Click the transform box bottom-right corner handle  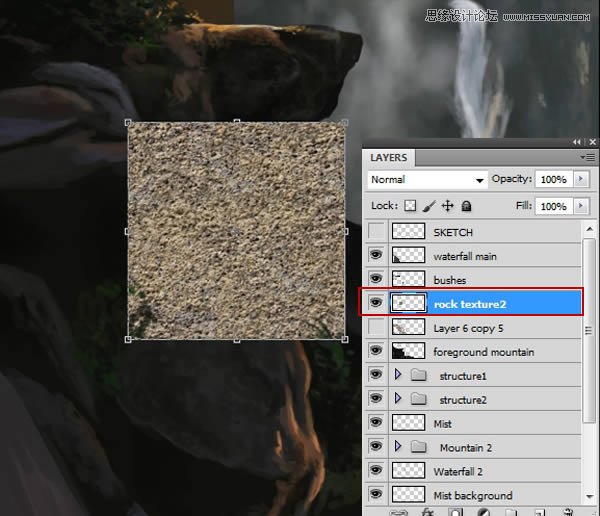click(345, 339)
